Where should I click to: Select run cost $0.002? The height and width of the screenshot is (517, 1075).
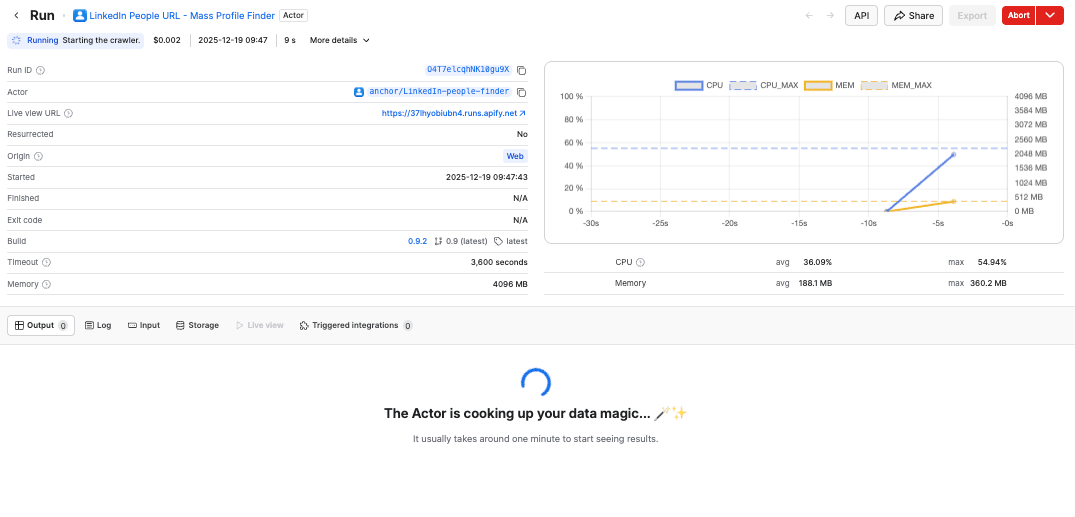pos(167,40)
